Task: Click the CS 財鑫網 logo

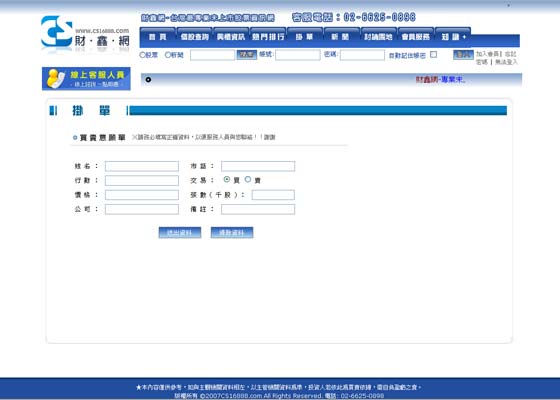Action: [85, 33]
